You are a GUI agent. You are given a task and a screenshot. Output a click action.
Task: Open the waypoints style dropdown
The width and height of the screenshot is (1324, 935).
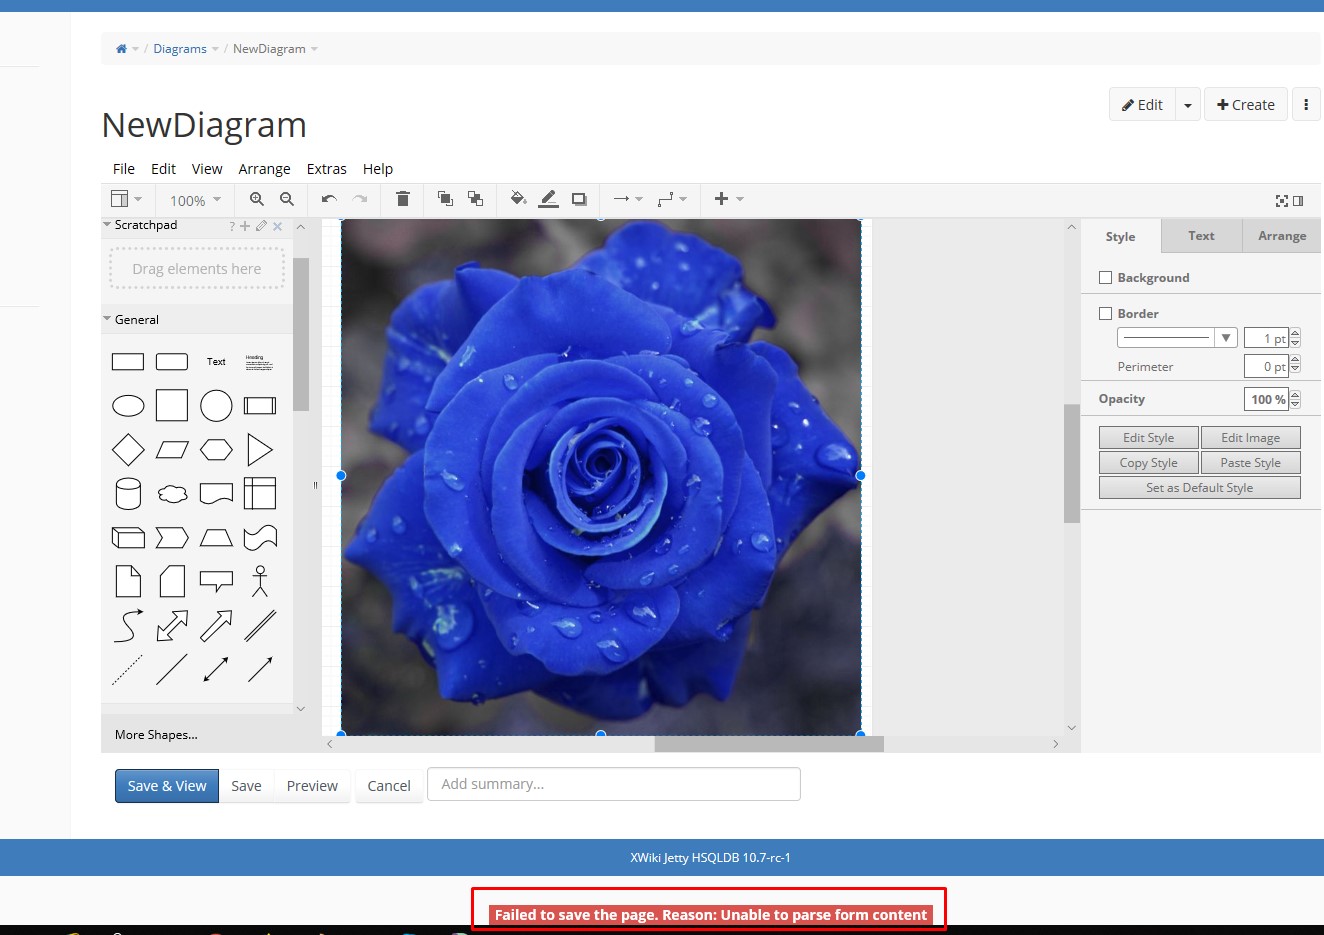(x=672, y=199)
